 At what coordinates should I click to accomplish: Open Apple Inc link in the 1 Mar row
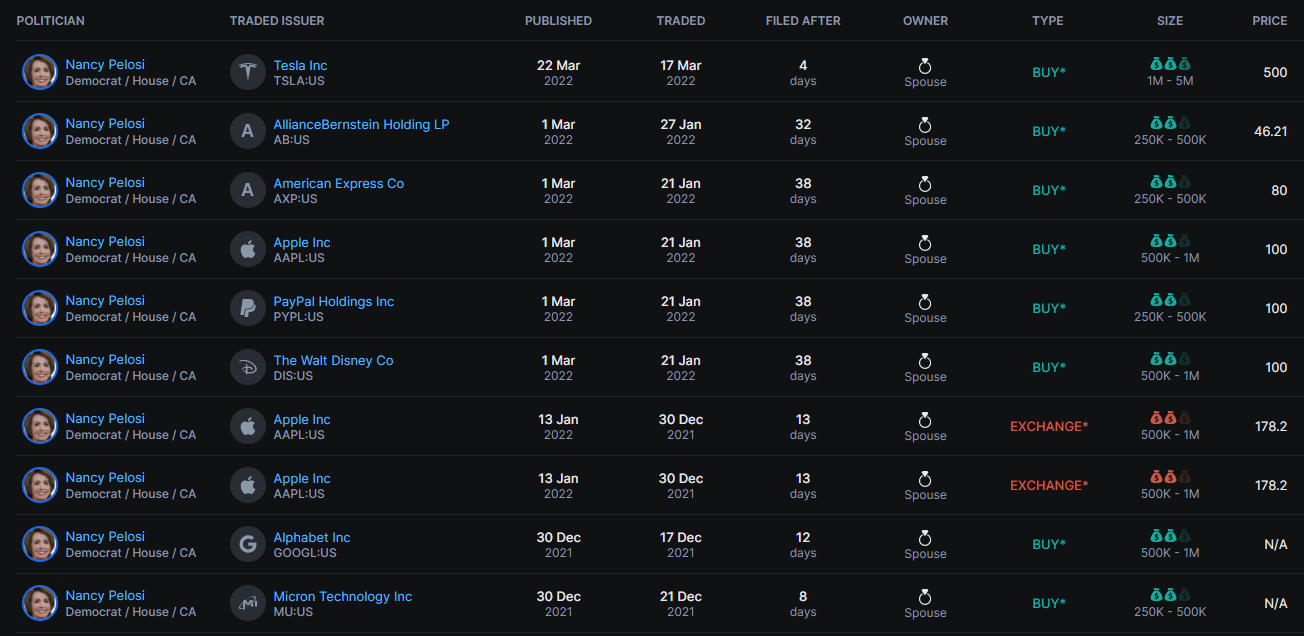pos(302,242)
